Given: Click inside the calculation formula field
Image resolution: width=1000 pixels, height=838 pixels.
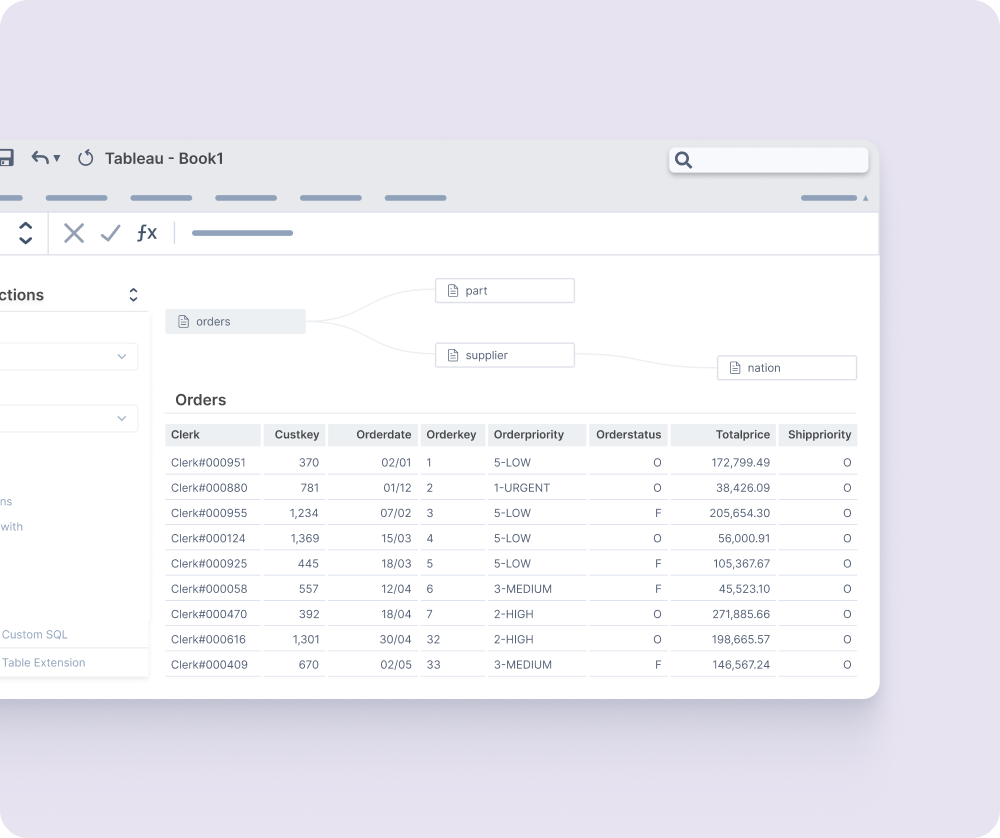Looking at the screenshot, I should [242, 232].
